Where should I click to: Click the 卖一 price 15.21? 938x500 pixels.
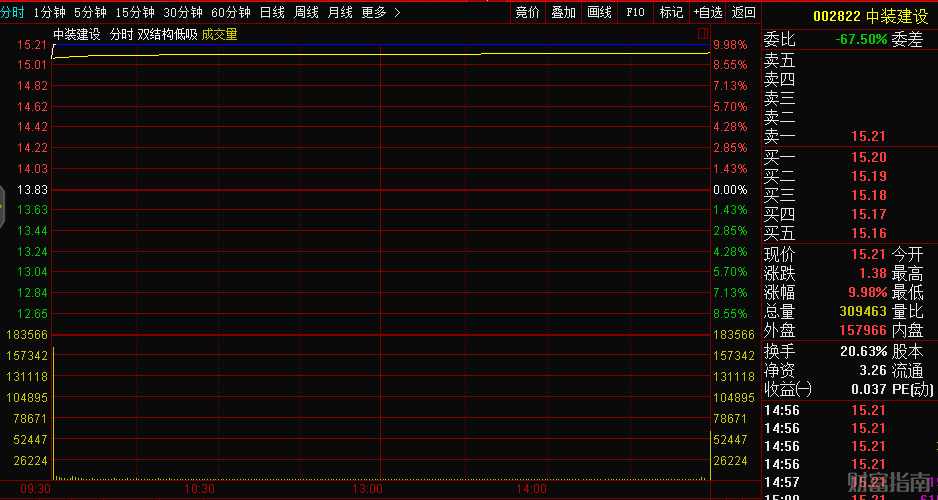coord(869,136)
